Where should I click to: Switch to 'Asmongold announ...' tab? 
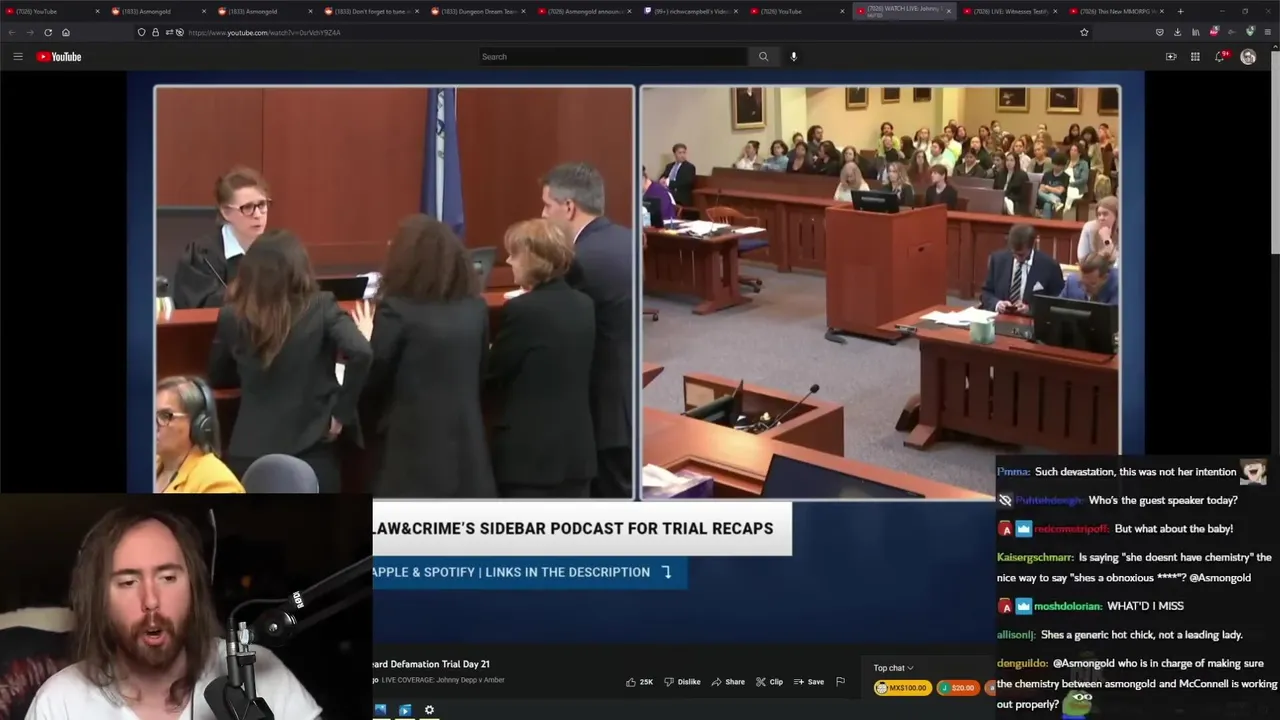click(x=584, y=11)
